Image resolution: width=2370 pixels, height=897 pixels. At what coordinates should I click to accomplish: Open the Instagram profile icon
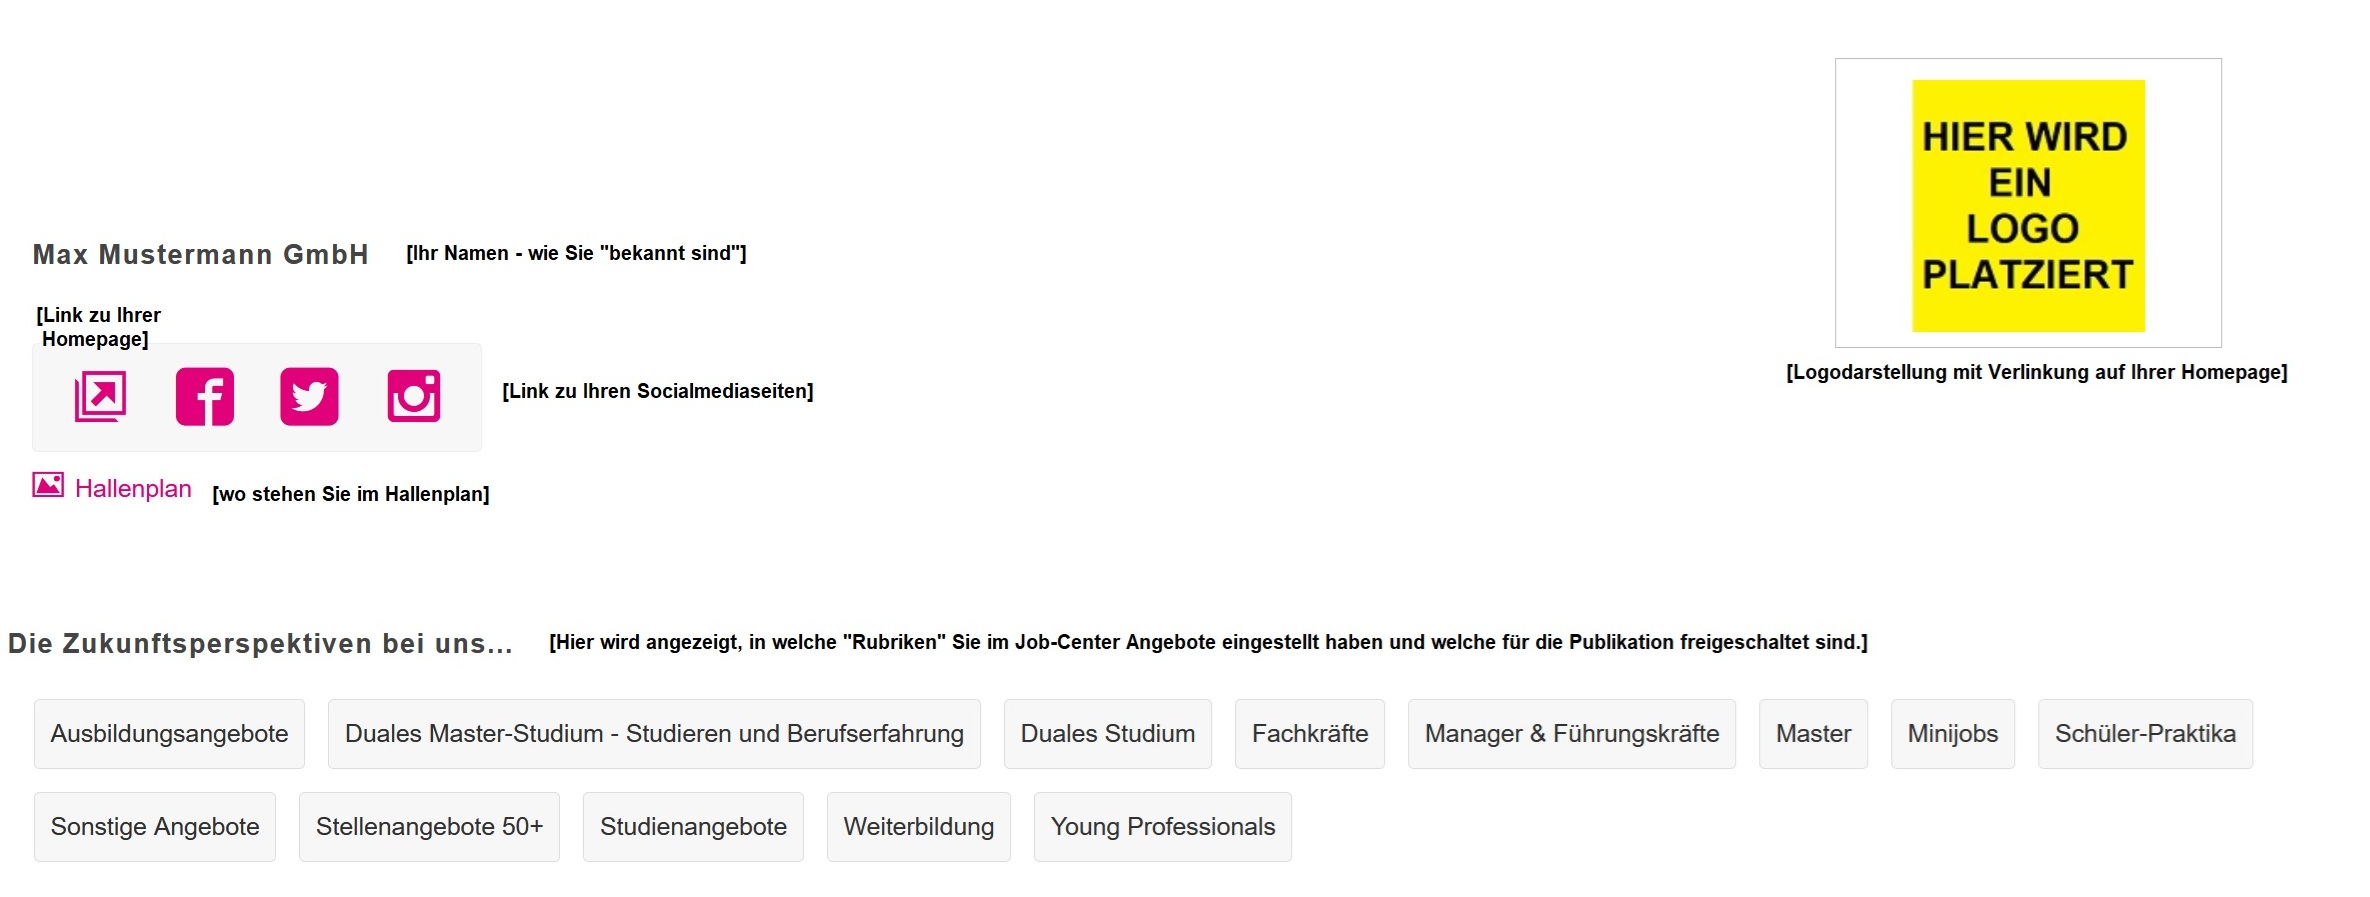pyautogui.click(x=414, y=396)
